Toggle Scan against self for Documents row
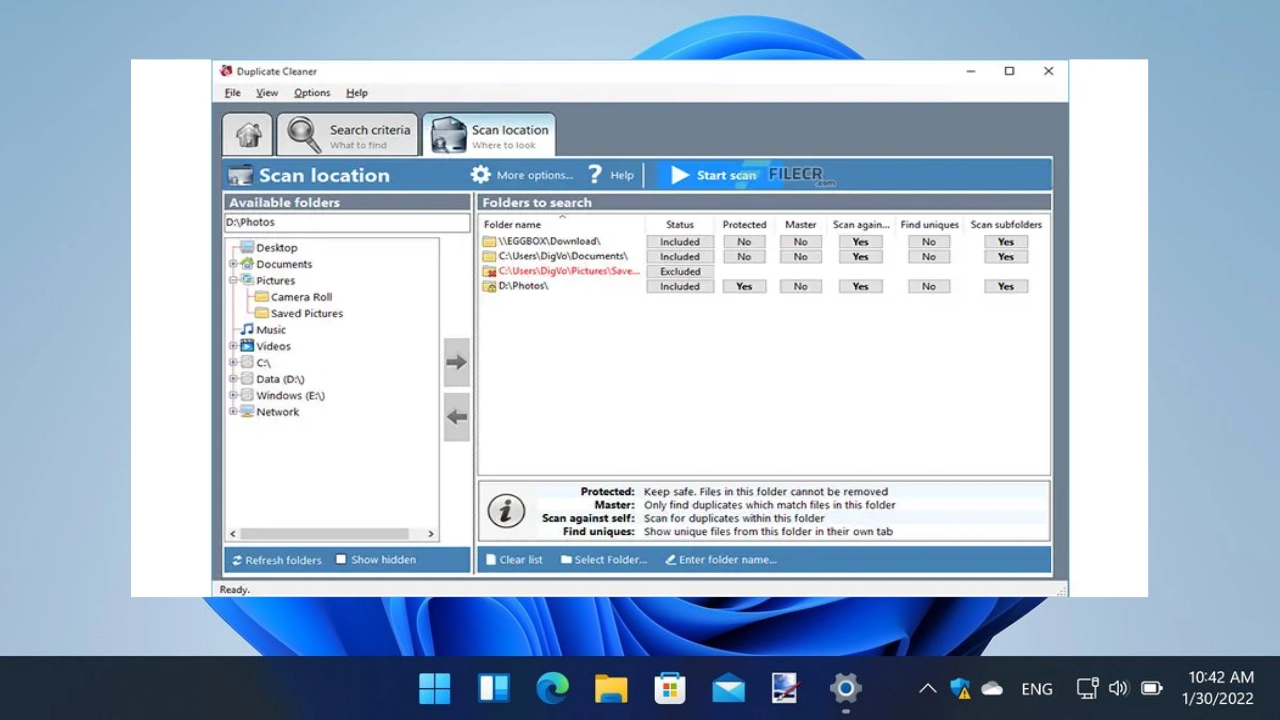 861,256
